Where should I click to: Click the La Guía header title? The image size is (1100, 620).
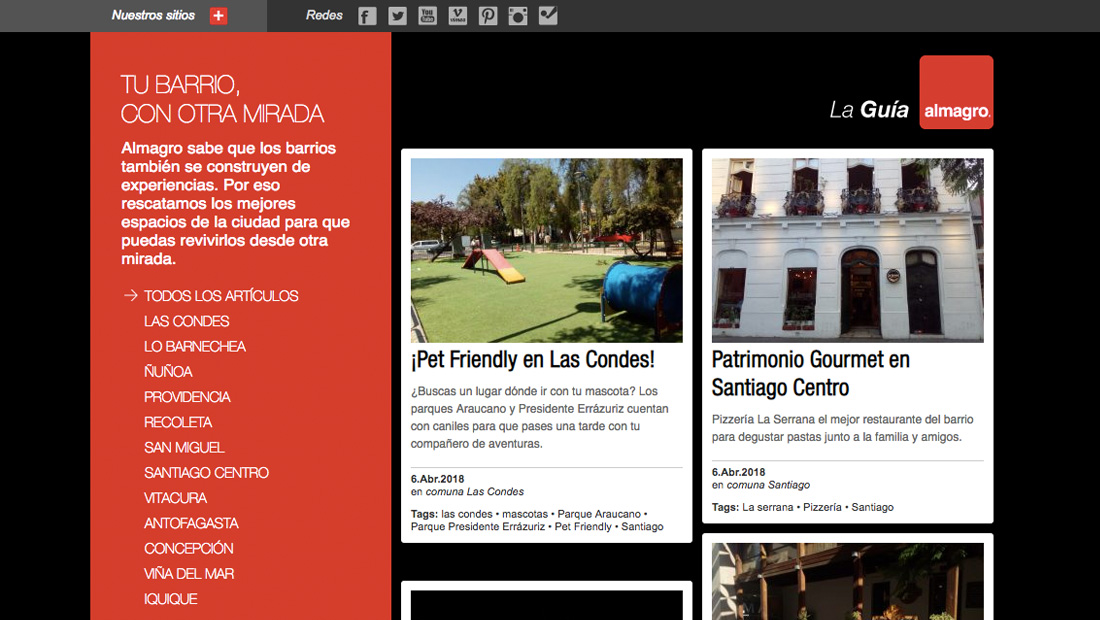pyautogui.click(x=869, y=109)
